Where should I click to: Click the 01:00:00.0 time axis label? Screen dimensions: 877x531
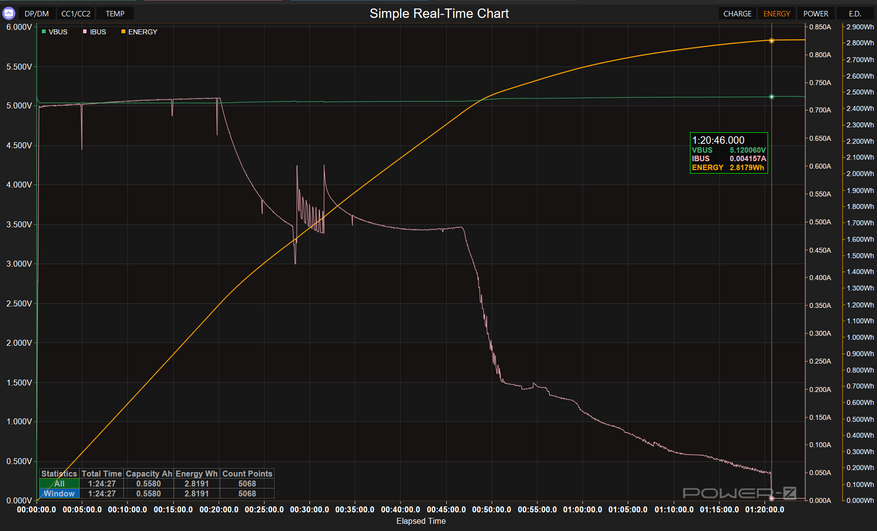583,510
